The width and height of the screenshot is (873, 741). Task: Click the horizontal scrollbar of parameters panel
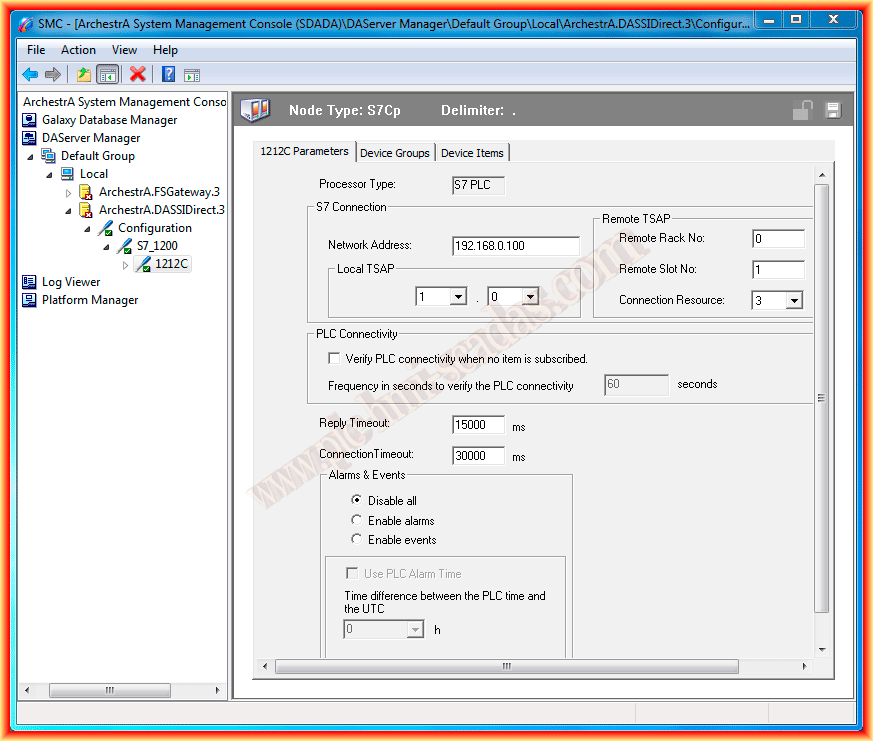[506, 667]
